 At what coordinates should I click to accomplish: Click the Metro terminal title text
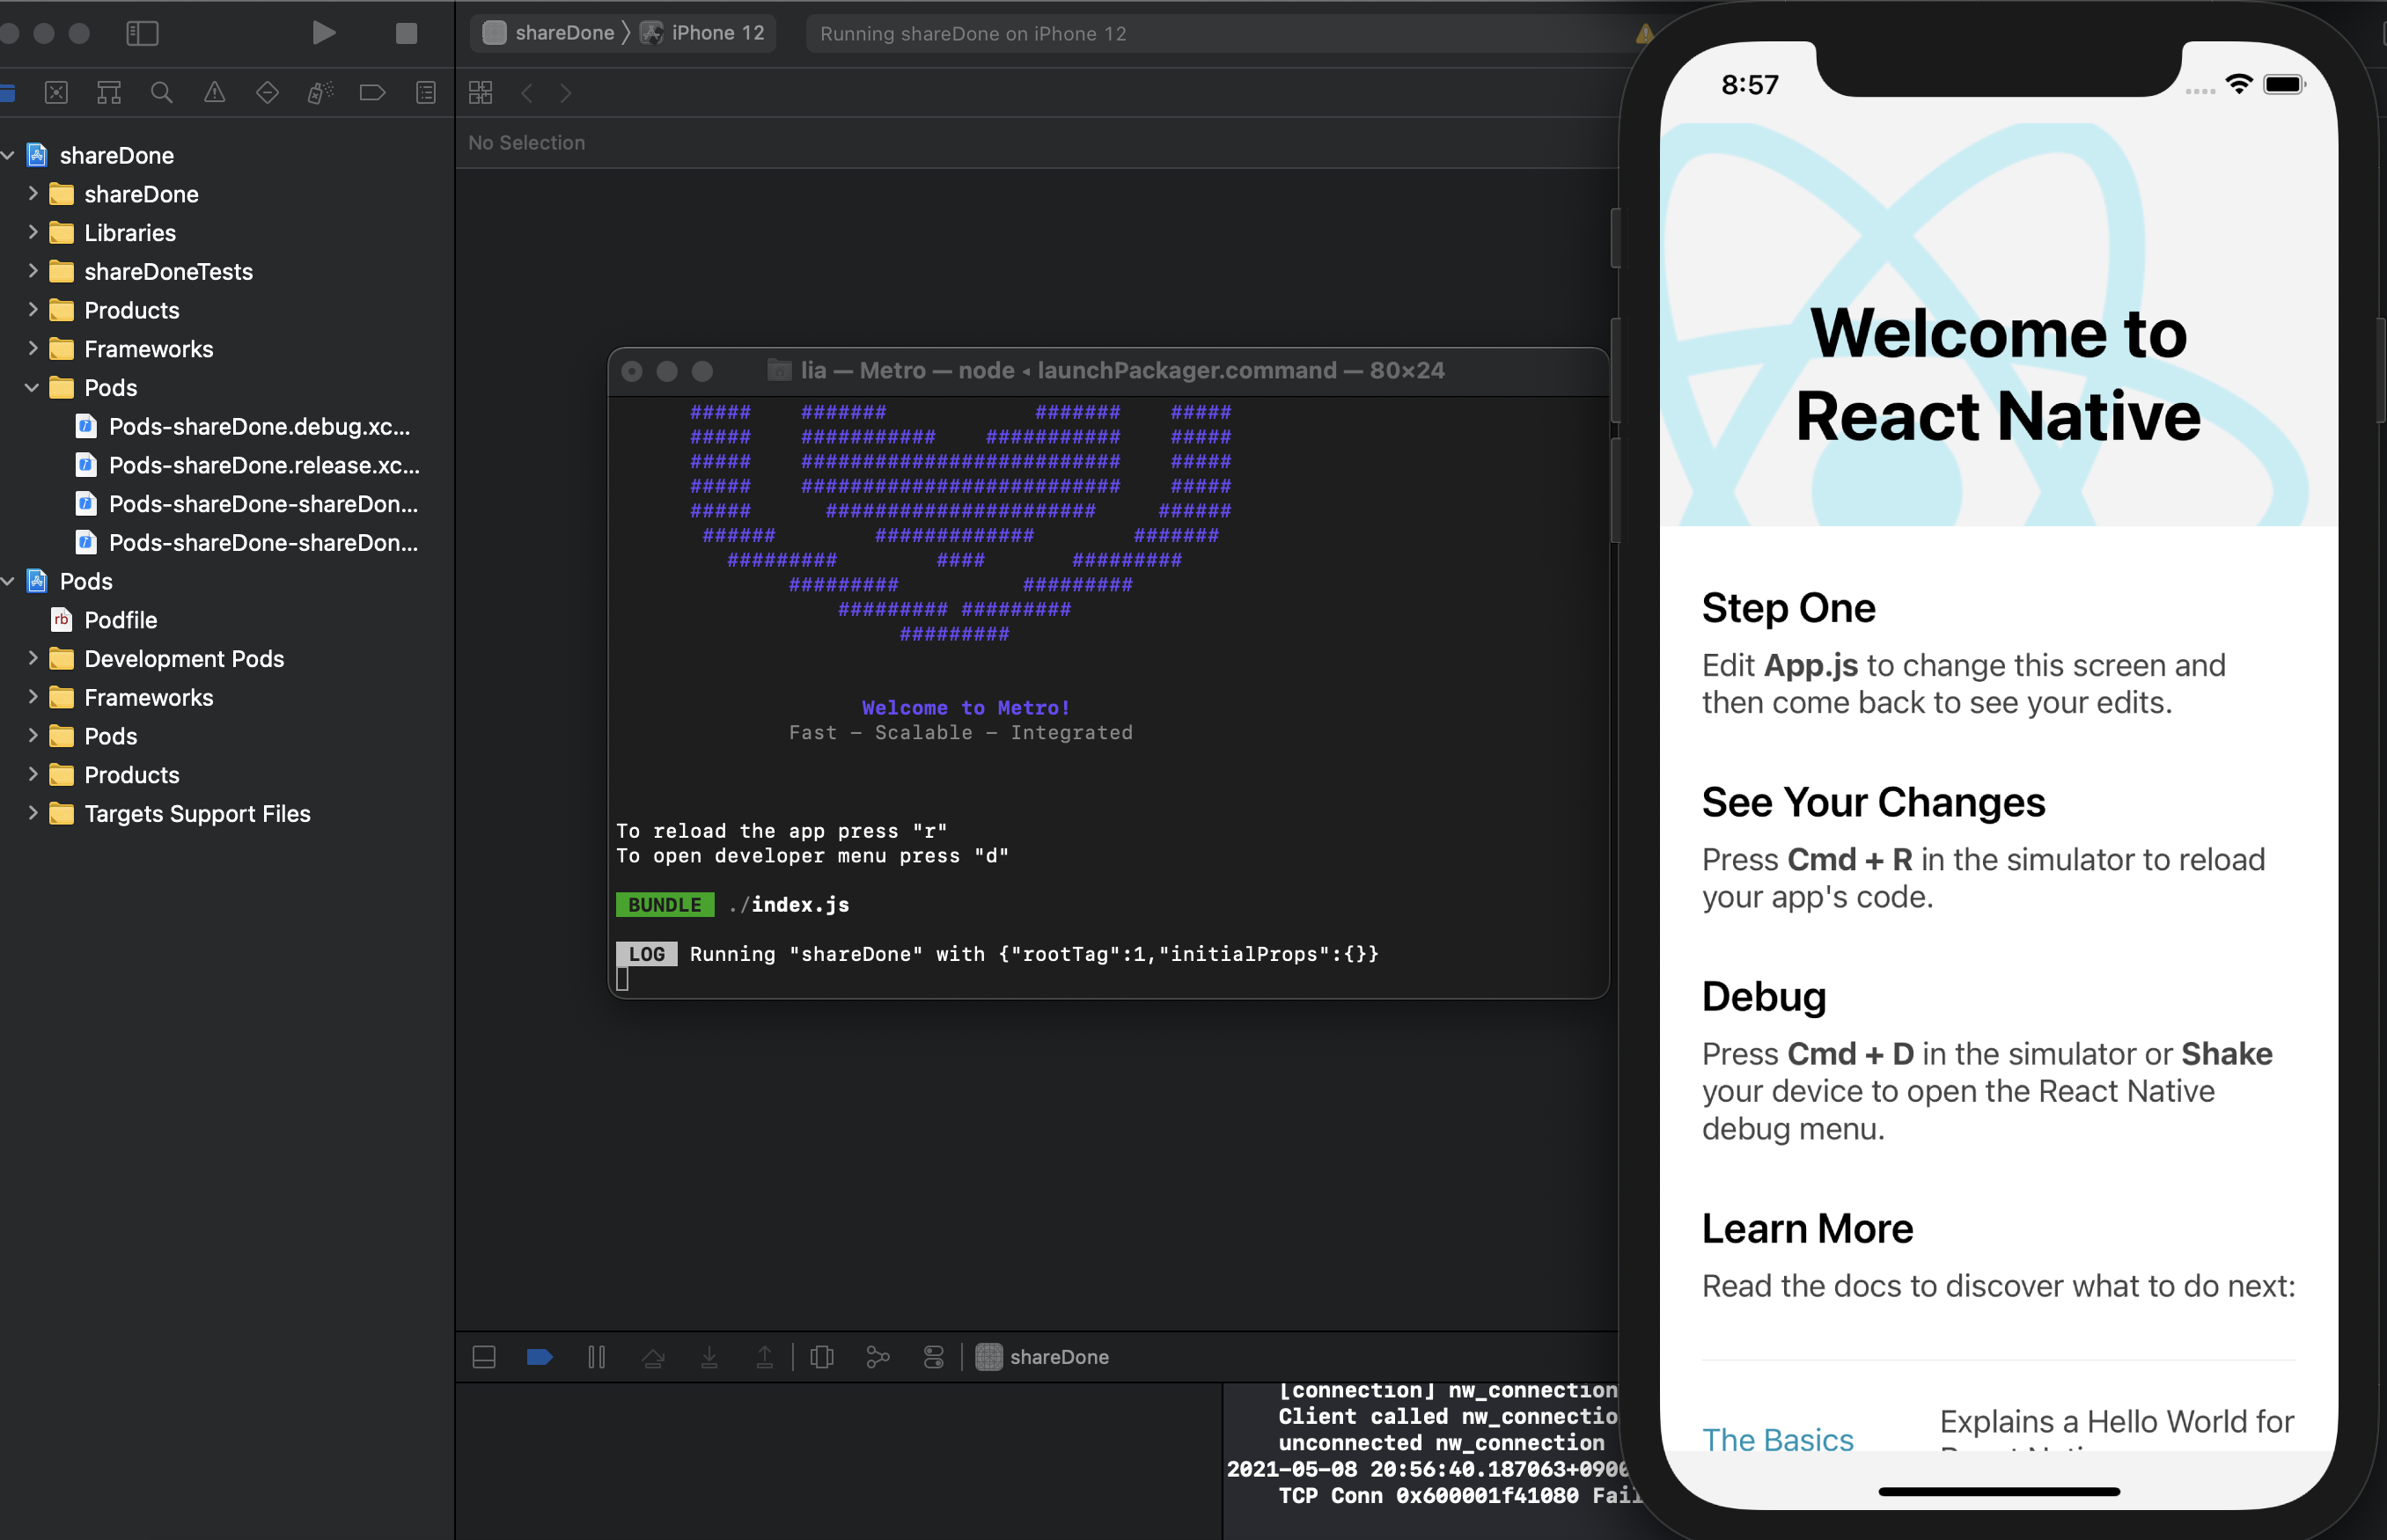(1122, 370)
